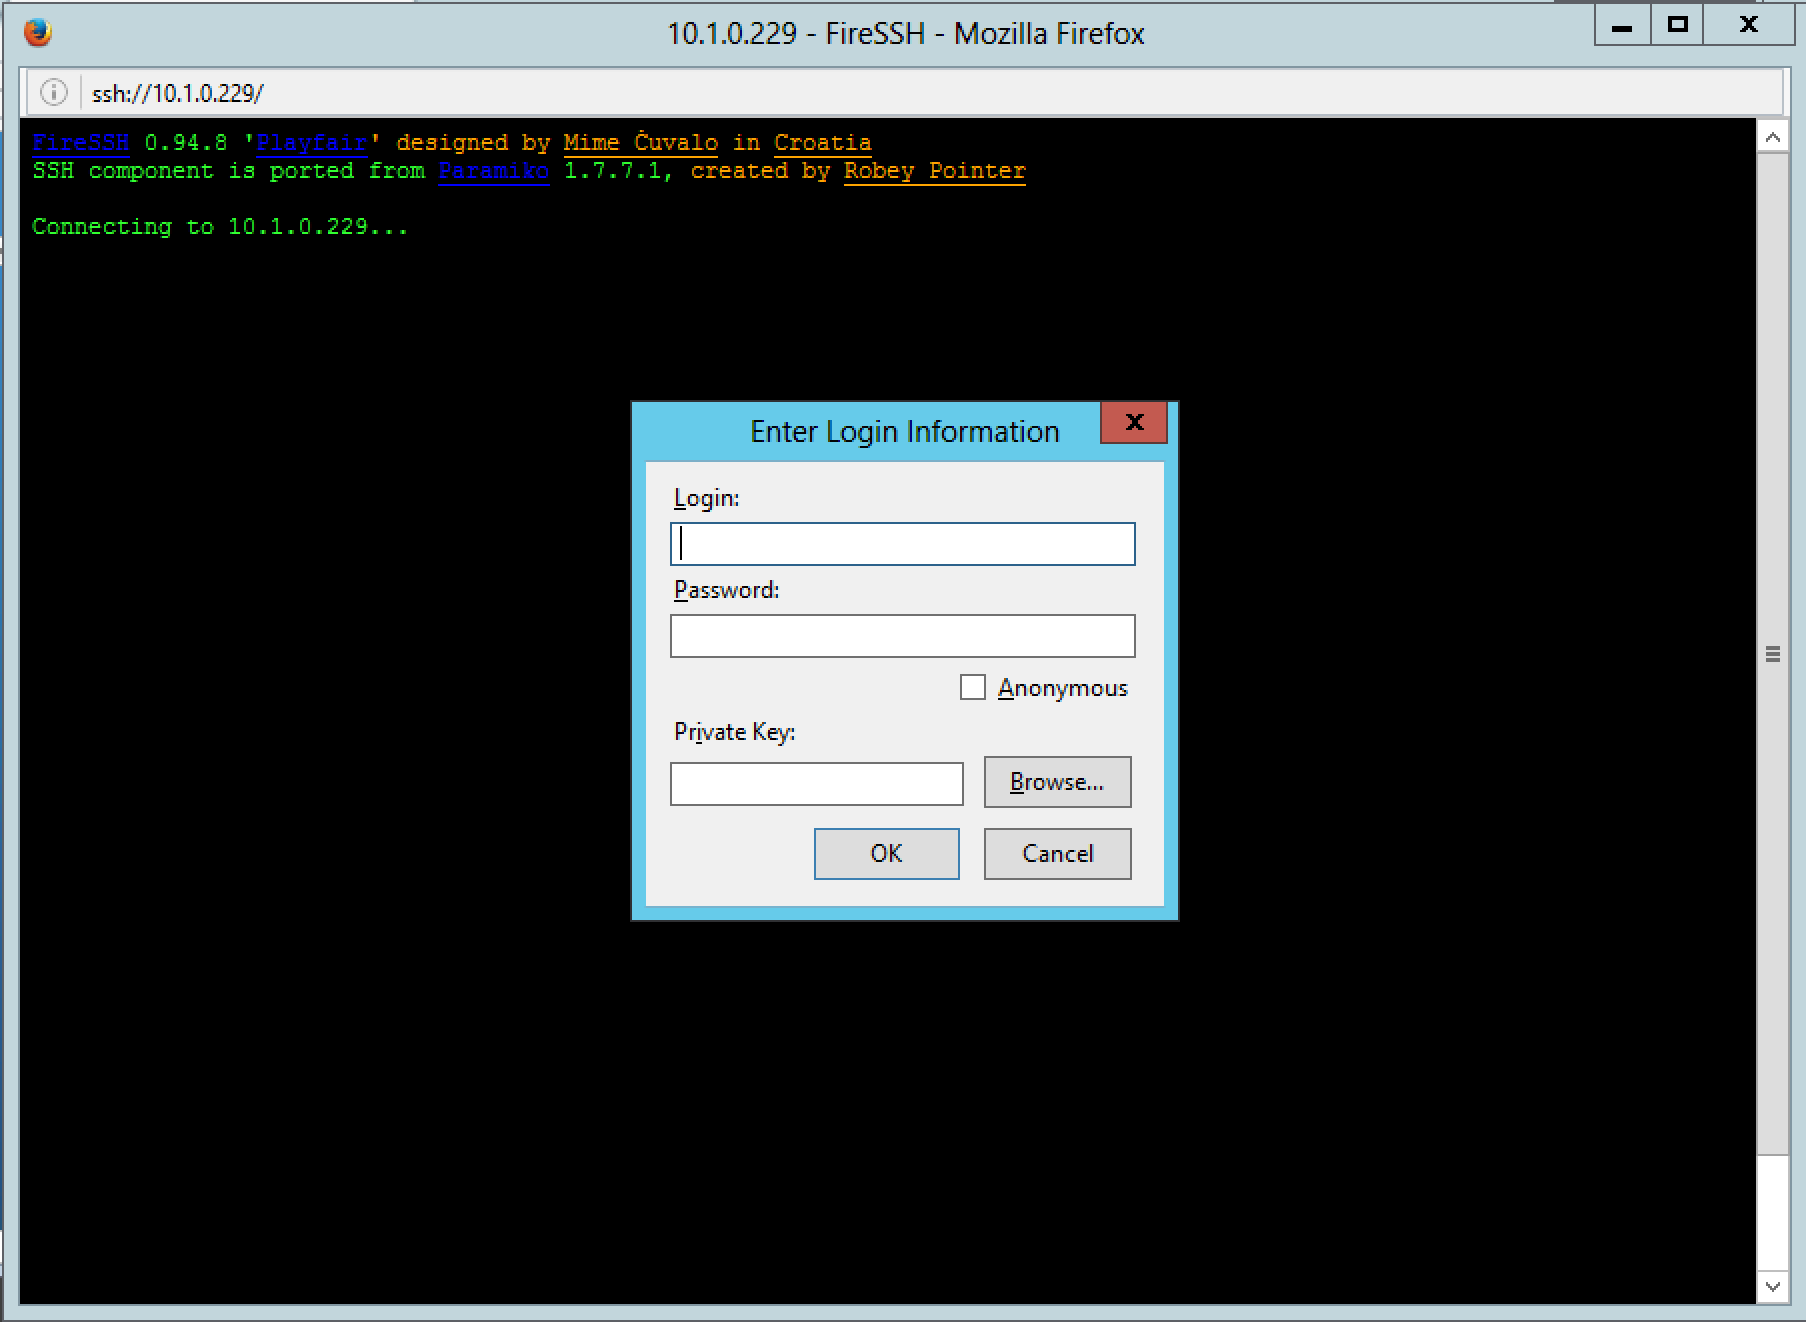Click the scrollbar down arrow
Image resolution: width=1806 pixels, height=1322 pixels.
[1772, 1287]
